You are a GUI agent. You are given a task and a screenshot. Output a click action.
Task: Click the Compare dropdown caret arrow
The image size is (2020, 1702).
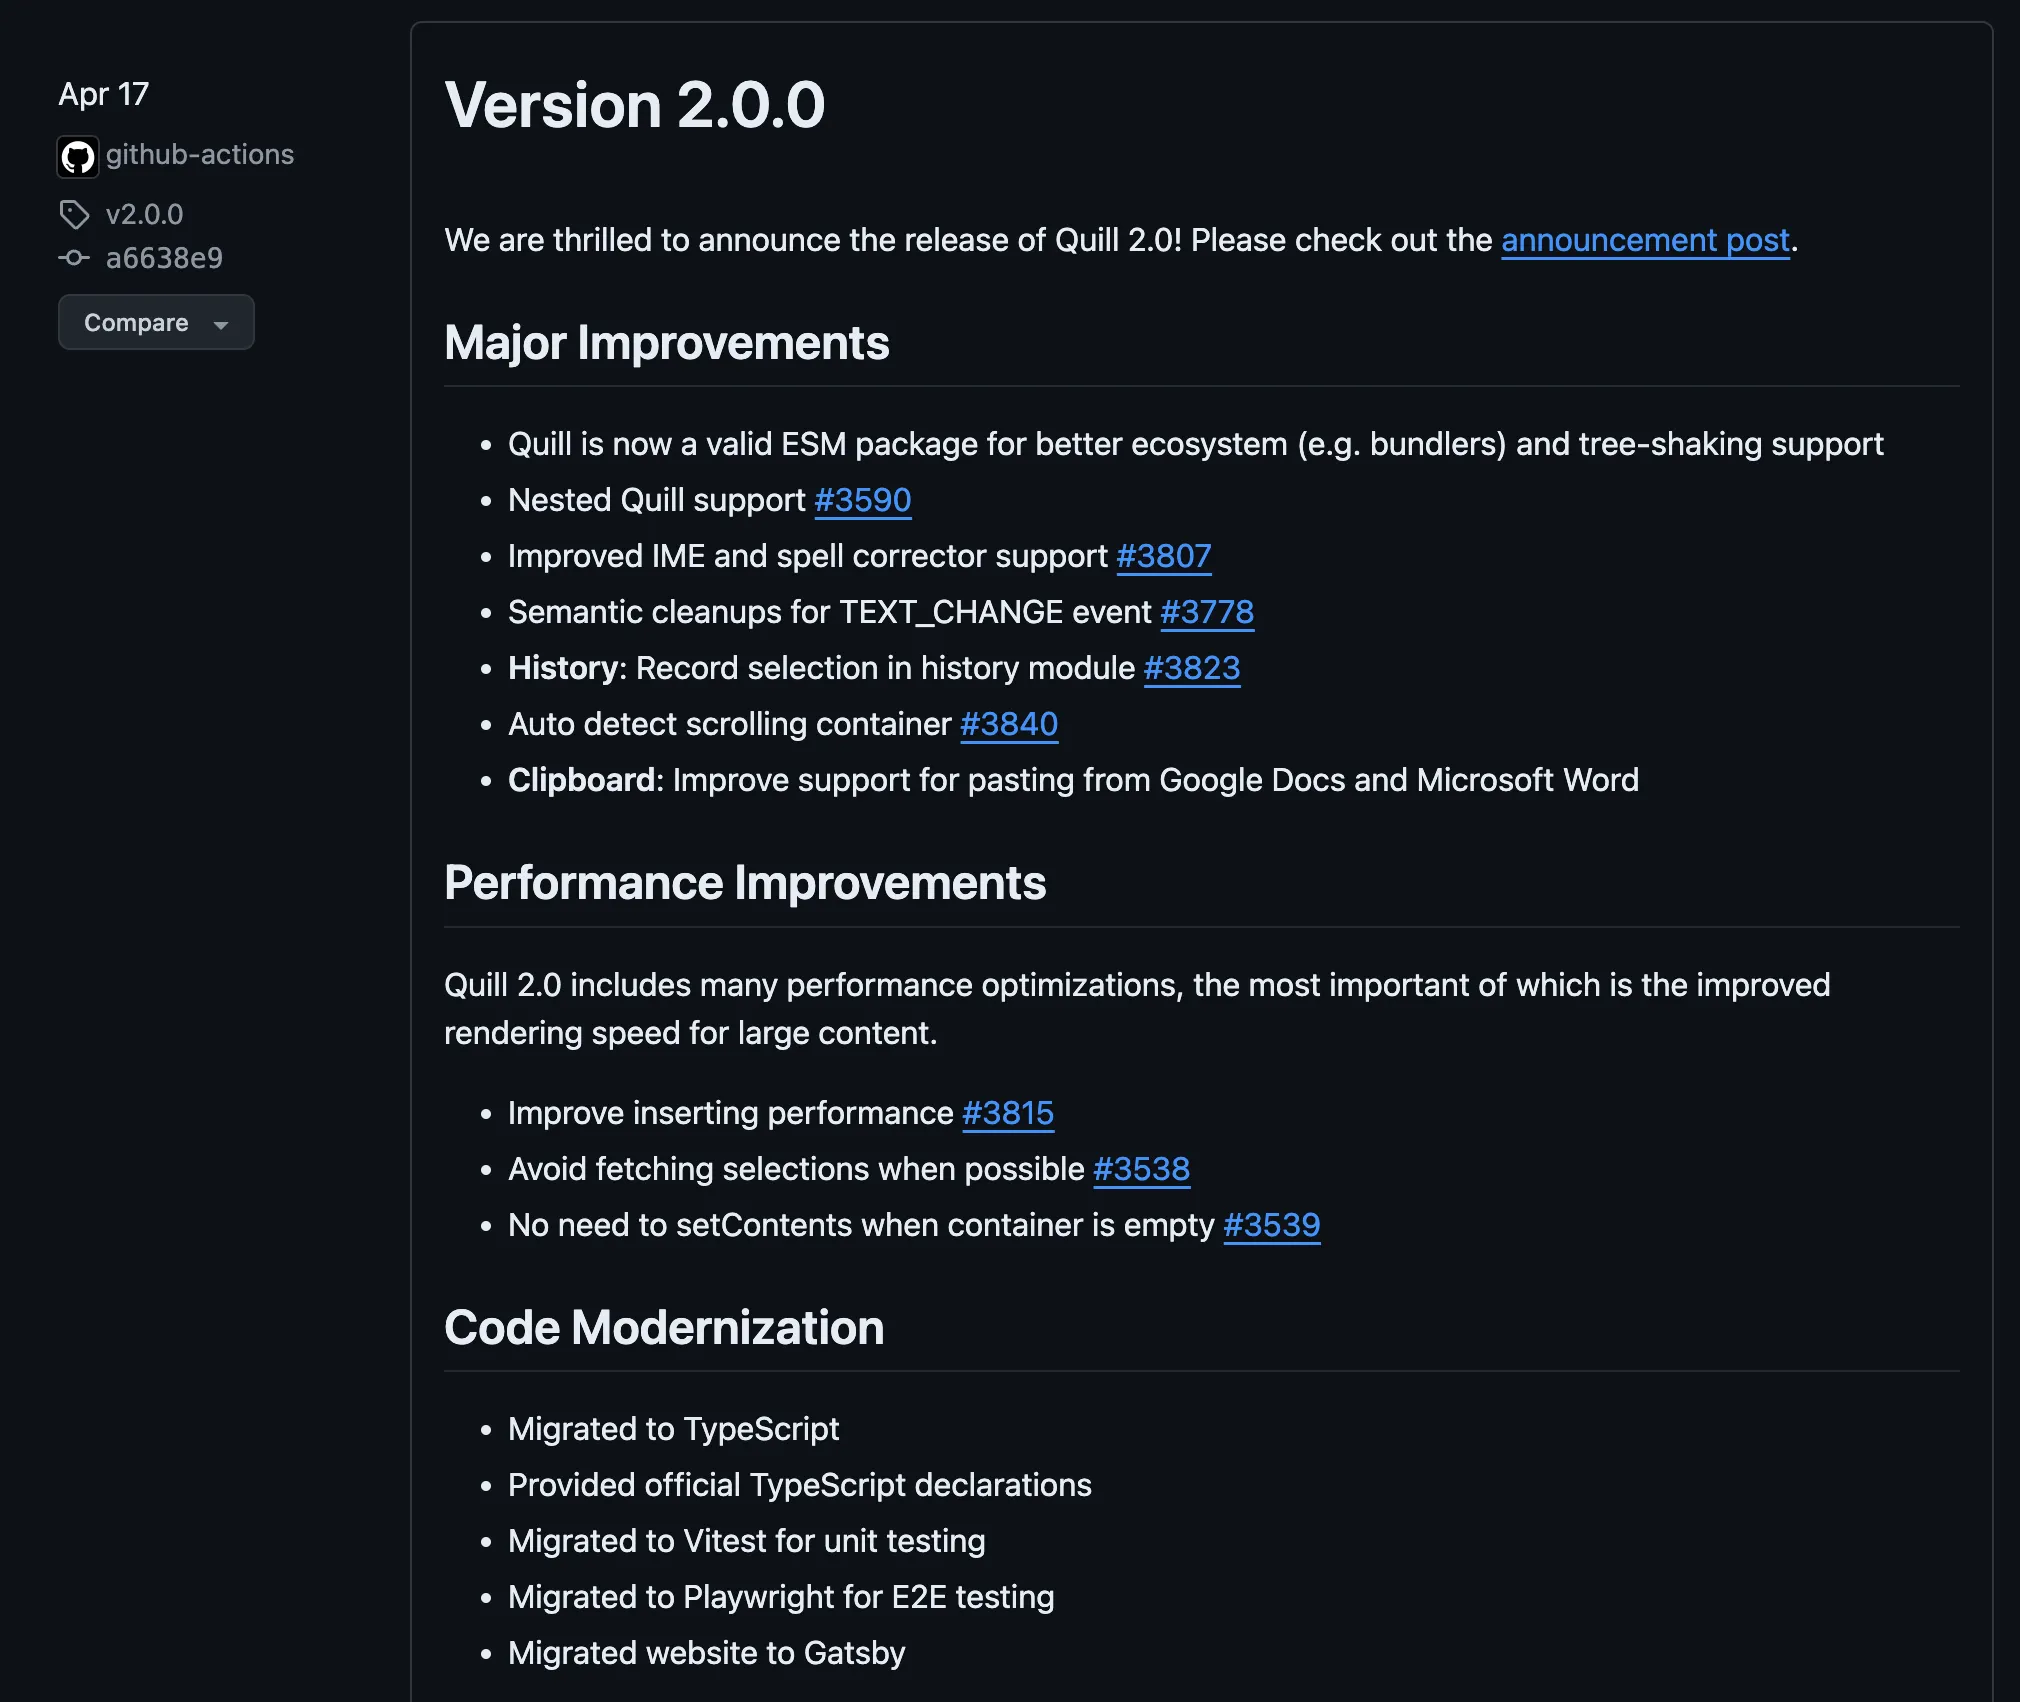coord(221,324)
